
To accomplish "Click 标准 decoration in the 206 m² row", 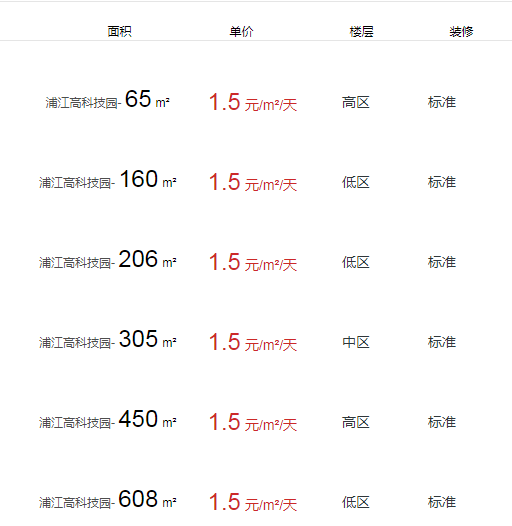I will 442,262.
